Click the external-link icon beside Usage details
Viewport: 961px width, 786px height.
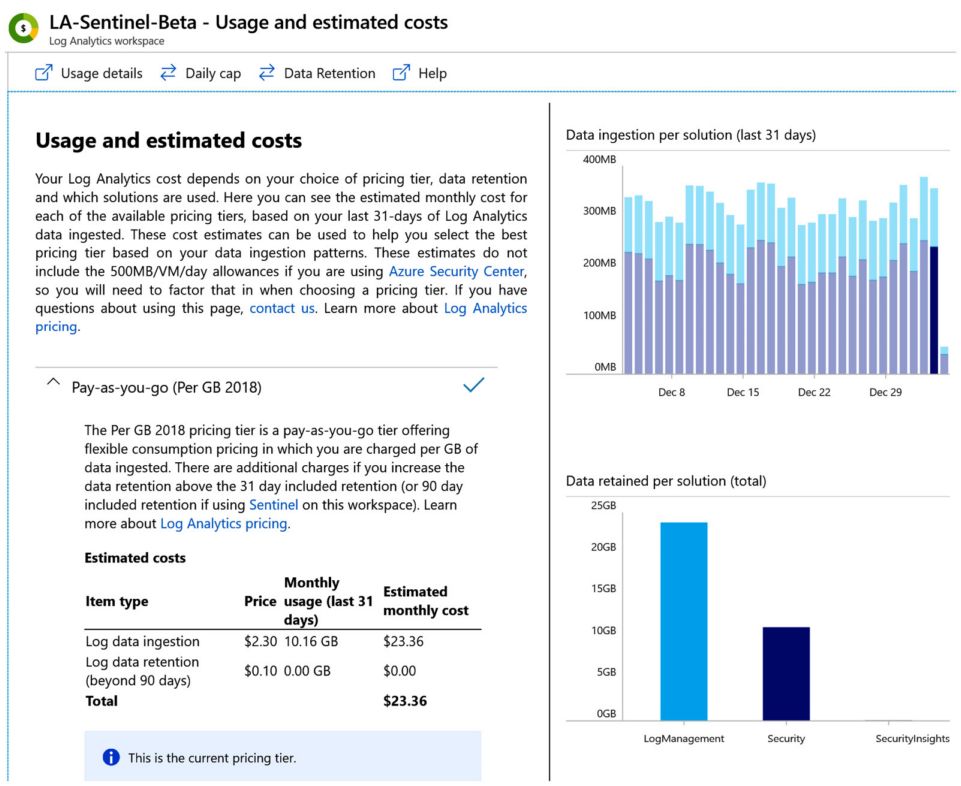click(x=42, y=72)
